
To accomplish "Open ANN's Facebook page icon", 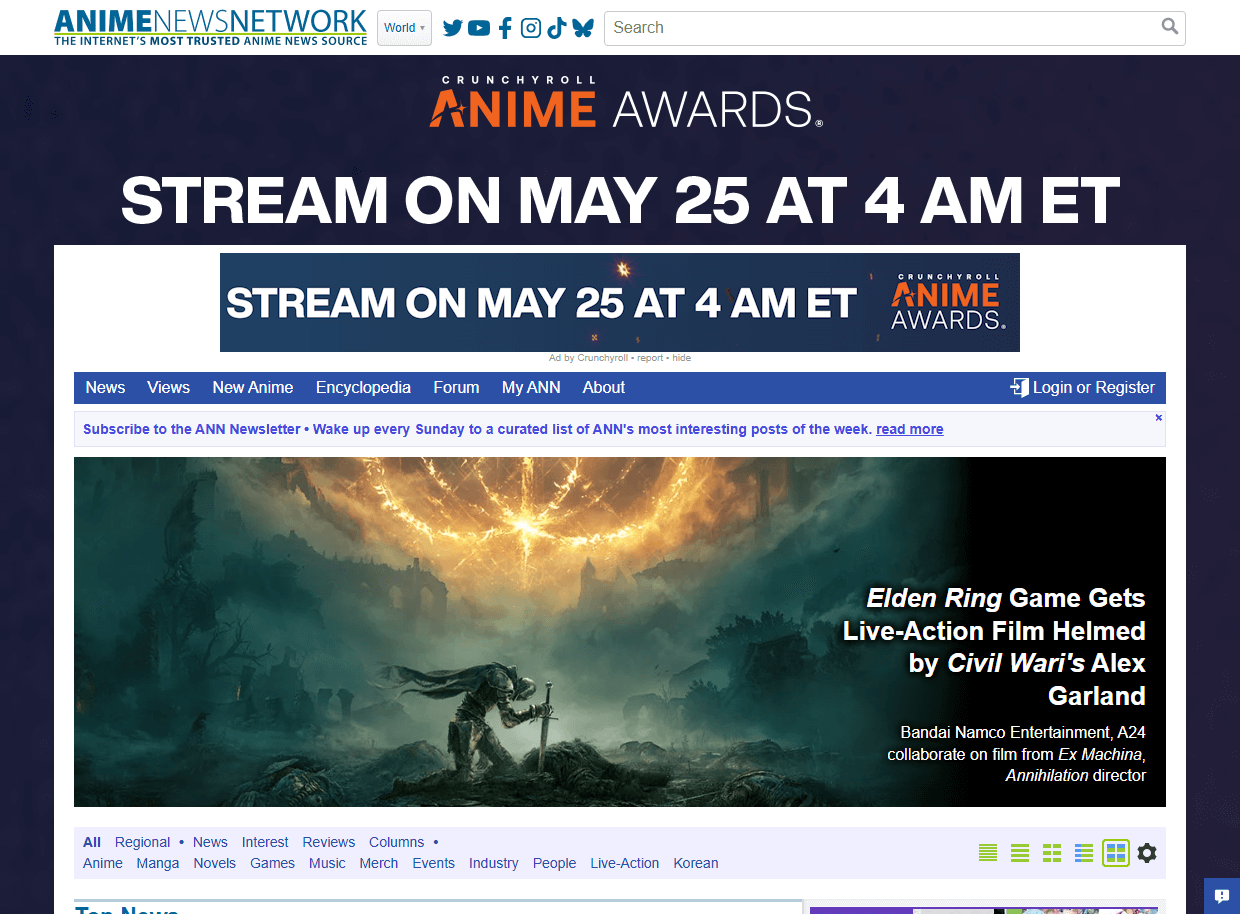I will click(x=505, y=28).
